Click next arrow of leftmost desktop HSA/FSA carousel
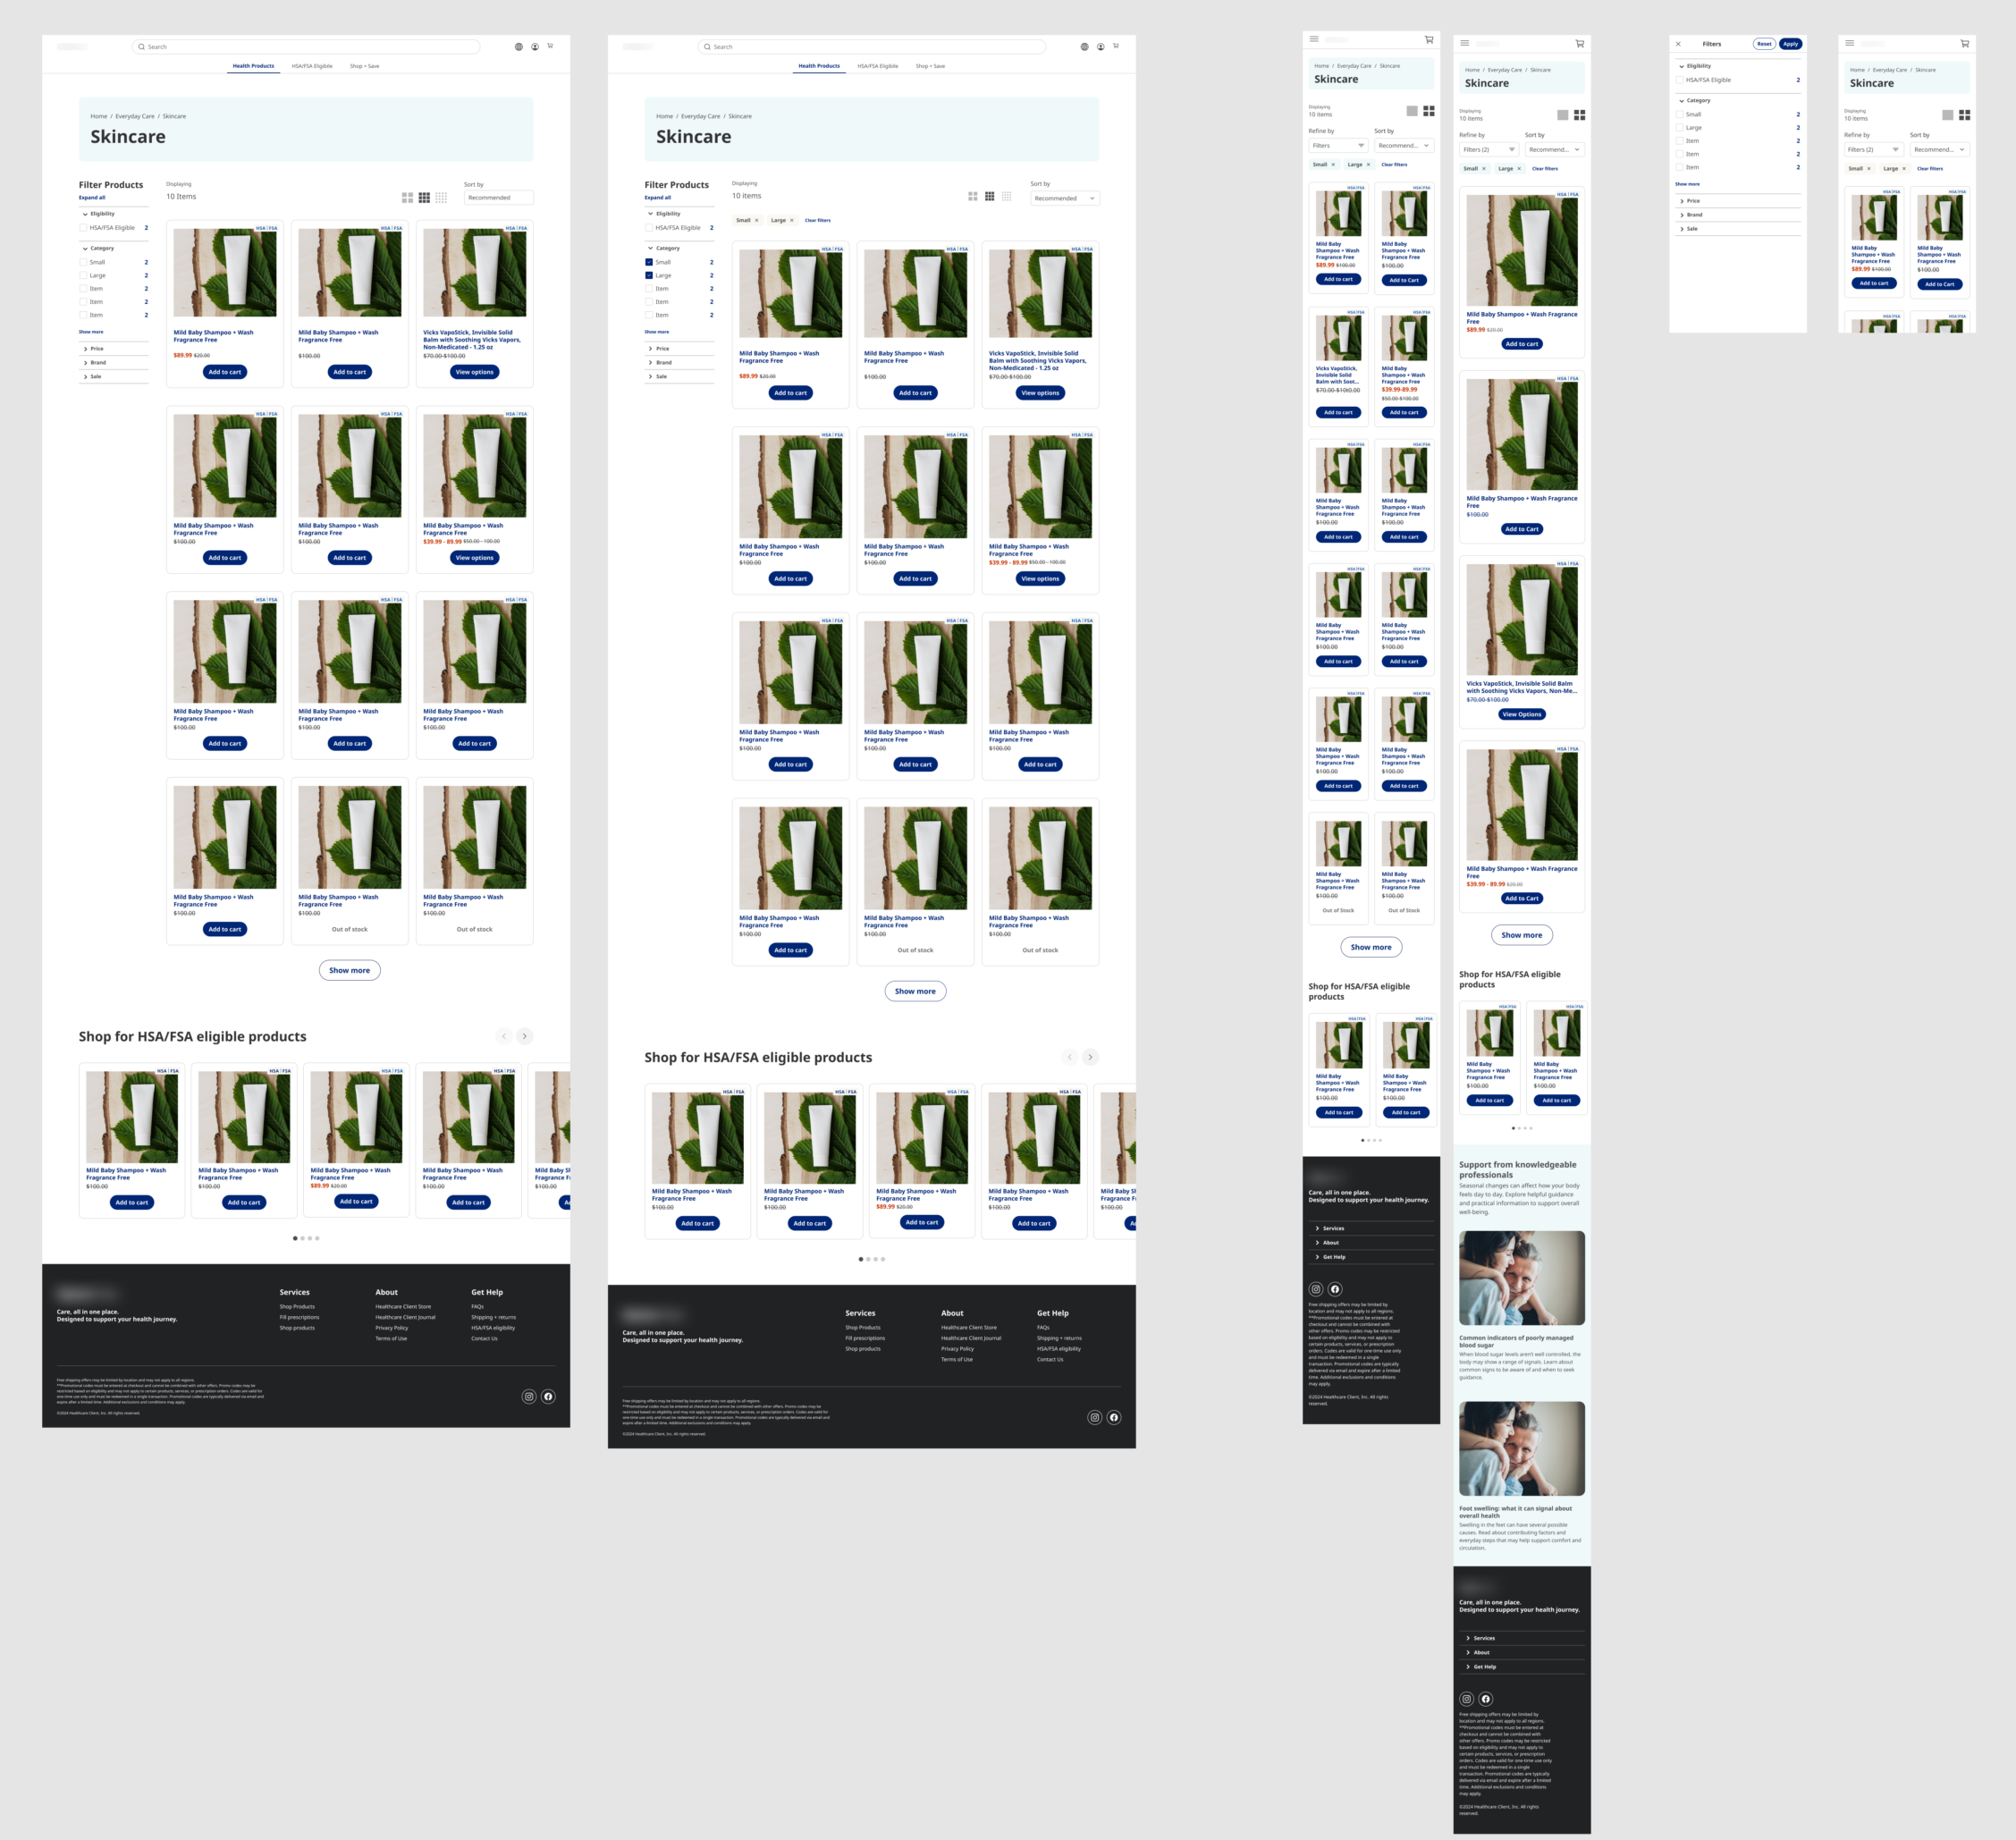 click(524, 1036)
